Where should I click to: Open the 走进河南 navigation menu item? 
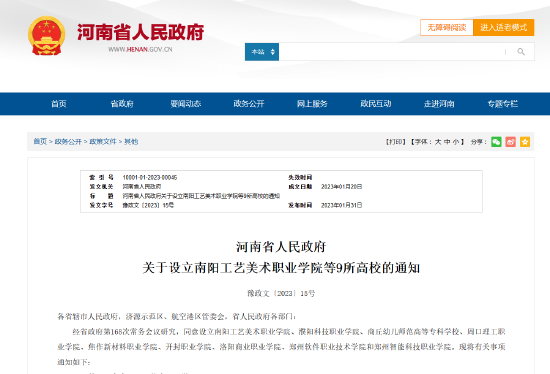439,104
